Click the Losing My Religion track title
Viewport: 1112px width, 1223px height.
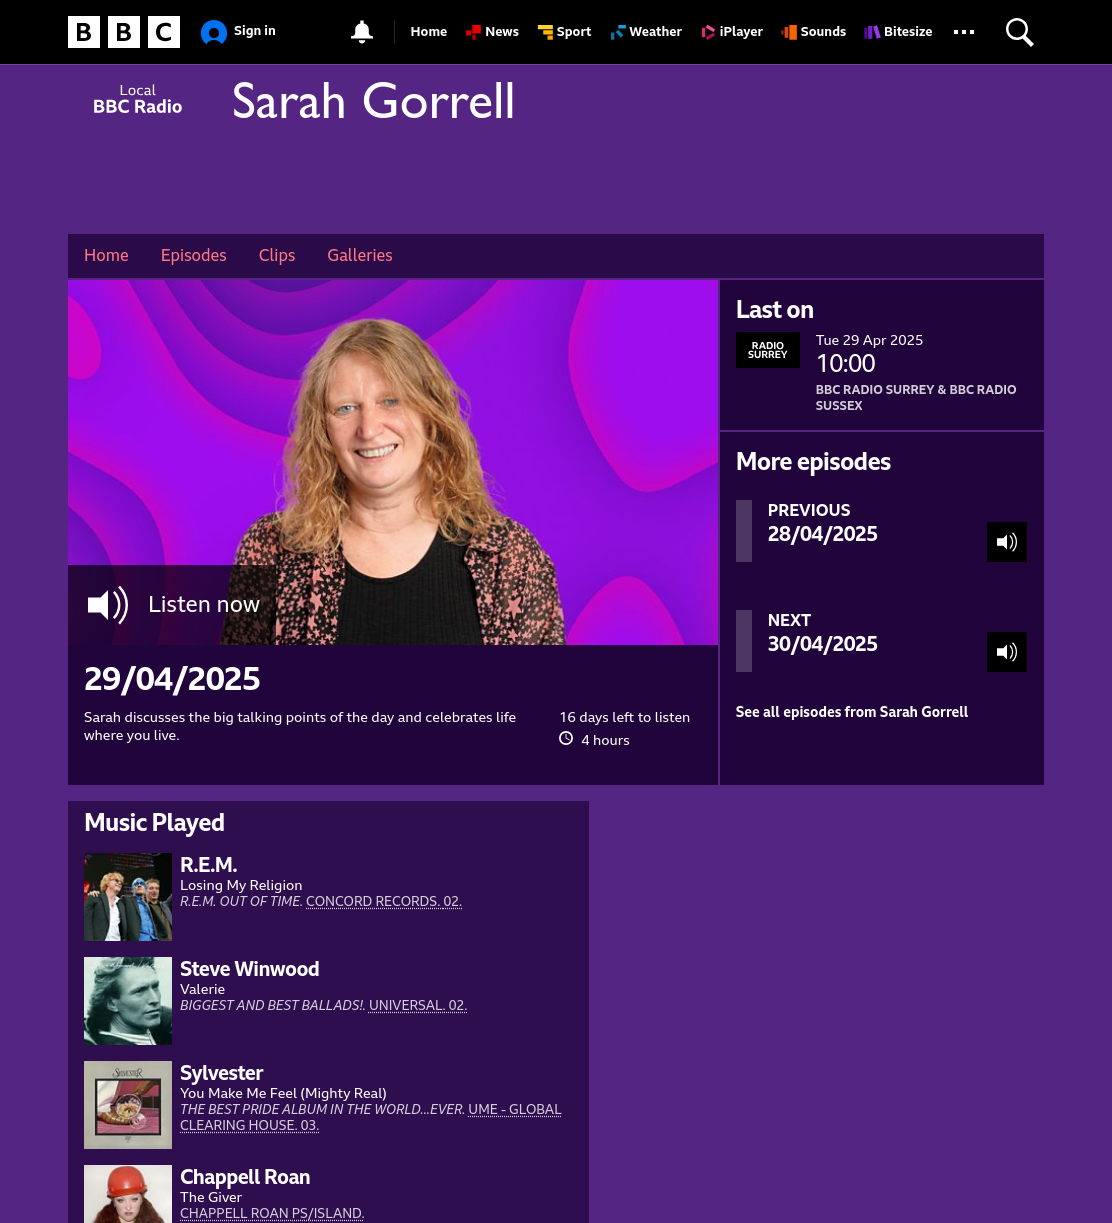[241, 885]
